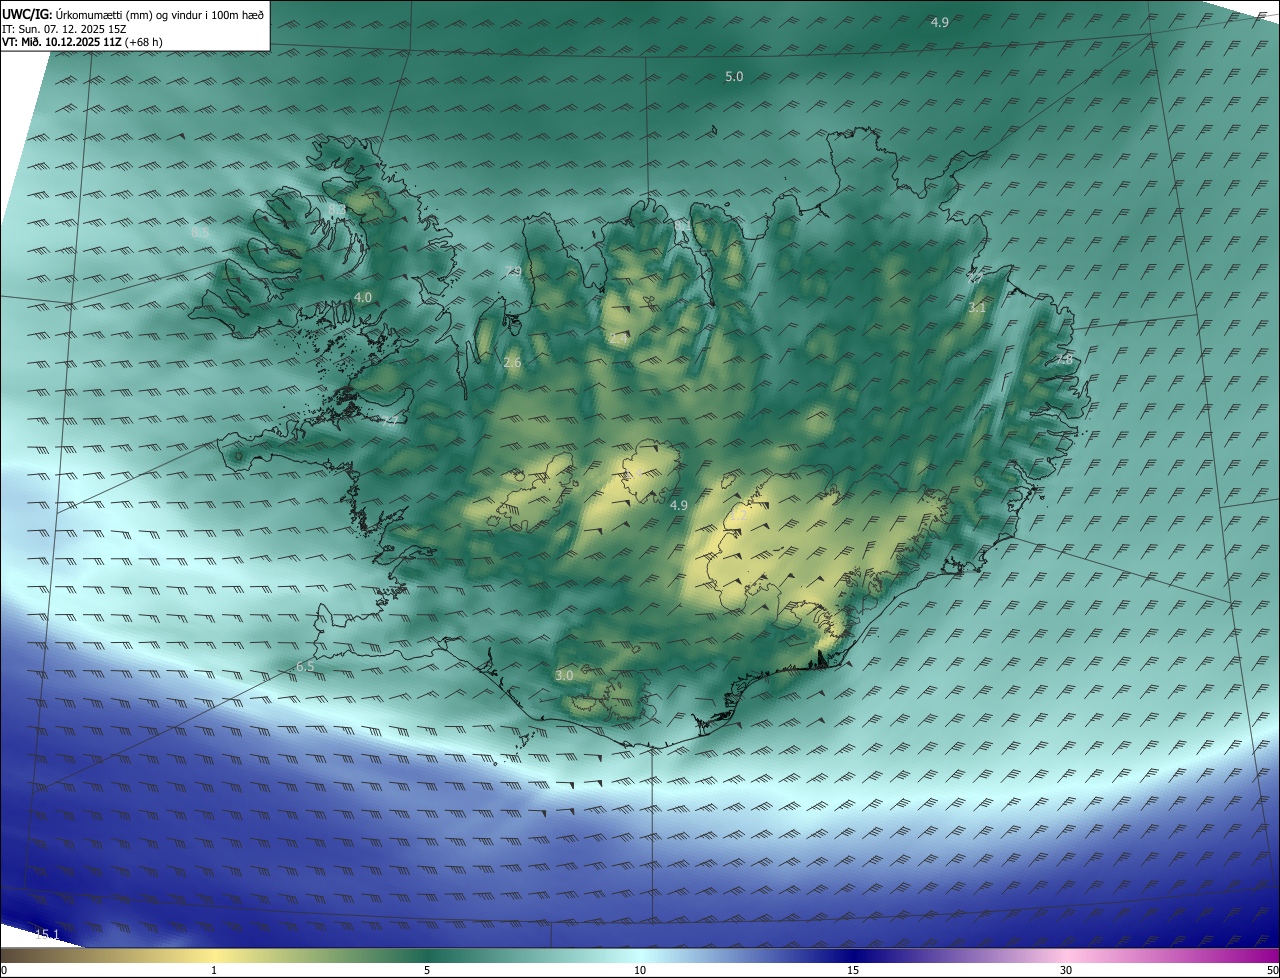Viewport: 1280px width, 978px height.
Task: Click the 'VT: Mið. 10.12.2025 11Z (+68 h)' line
Action: [x=82, y=42]
